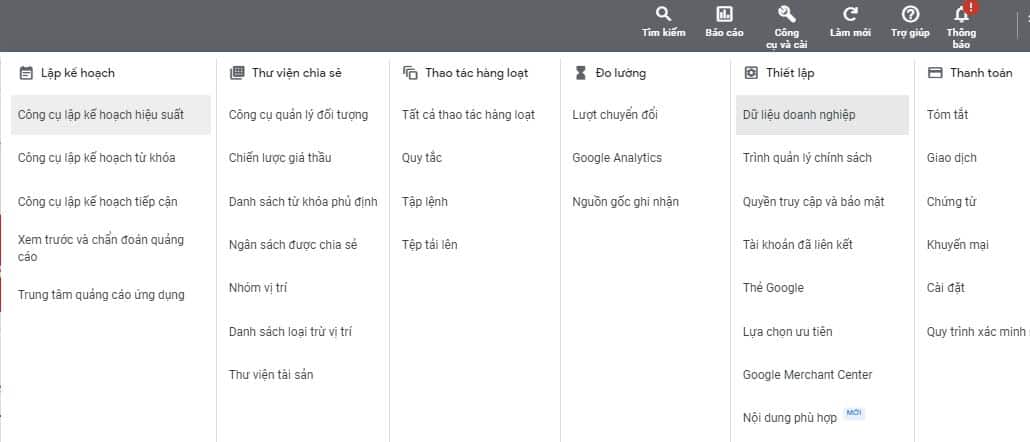
Task: Open the Báo cáo reports icon
Action: tap(724, 14)
